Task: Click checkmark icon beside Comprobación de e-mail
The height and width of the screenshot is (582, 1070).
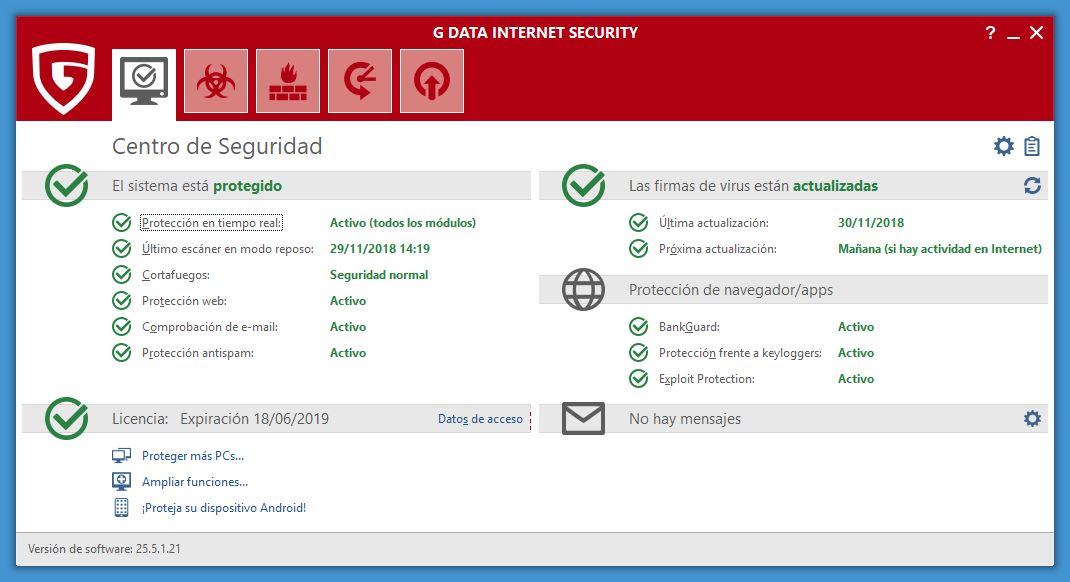Action: click(121, 326)
